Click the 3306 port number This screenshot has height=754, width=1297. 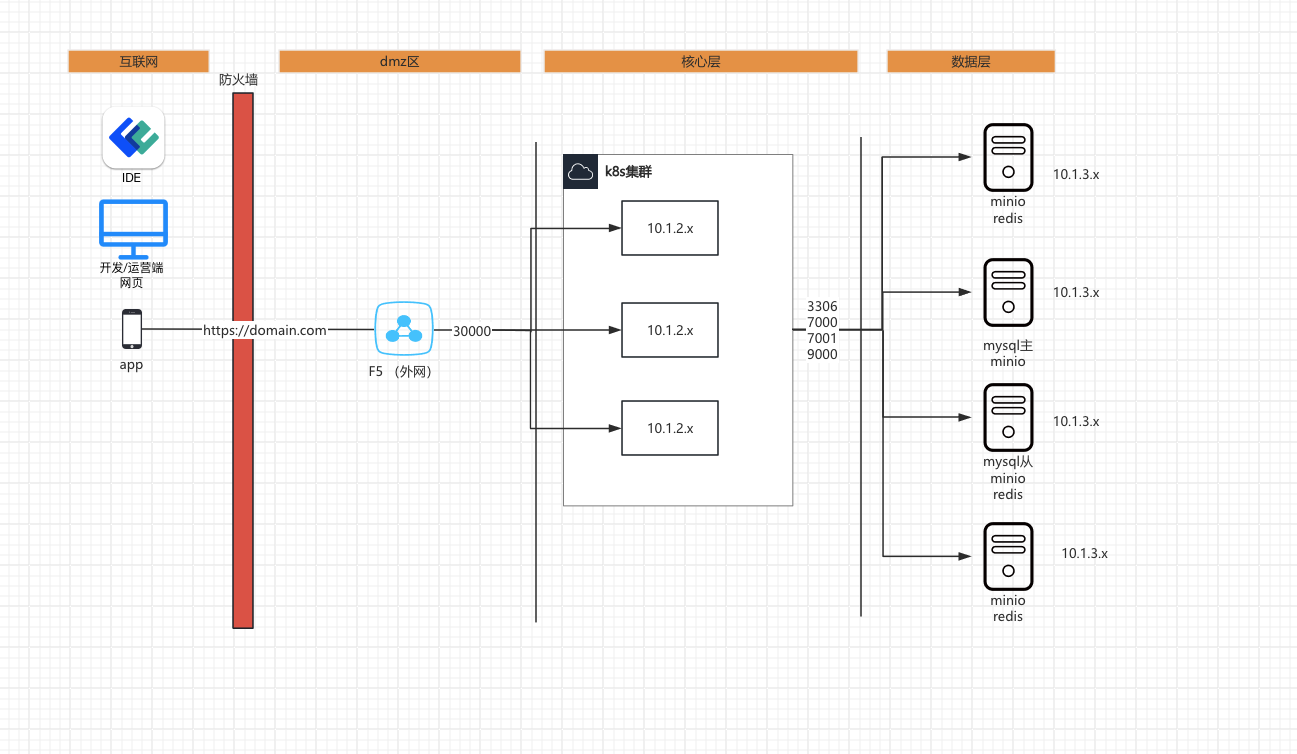(822, 306)
